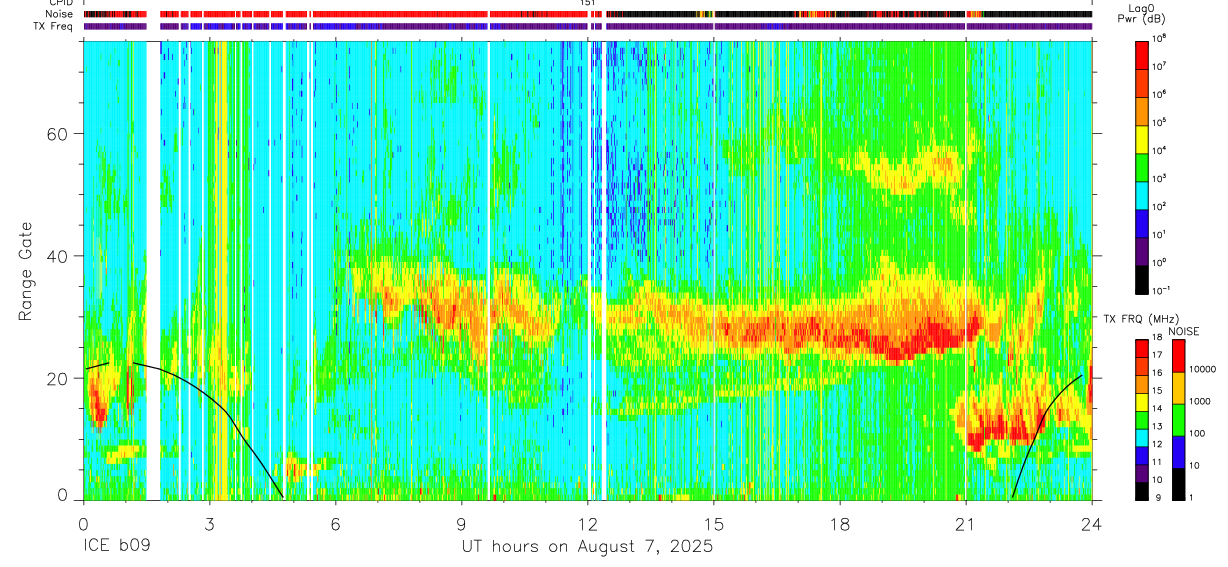This screenshot has height=567, width=1228.
Task: Click the purple segment of TX FRQ colorbar
Action: [1141, 473]
